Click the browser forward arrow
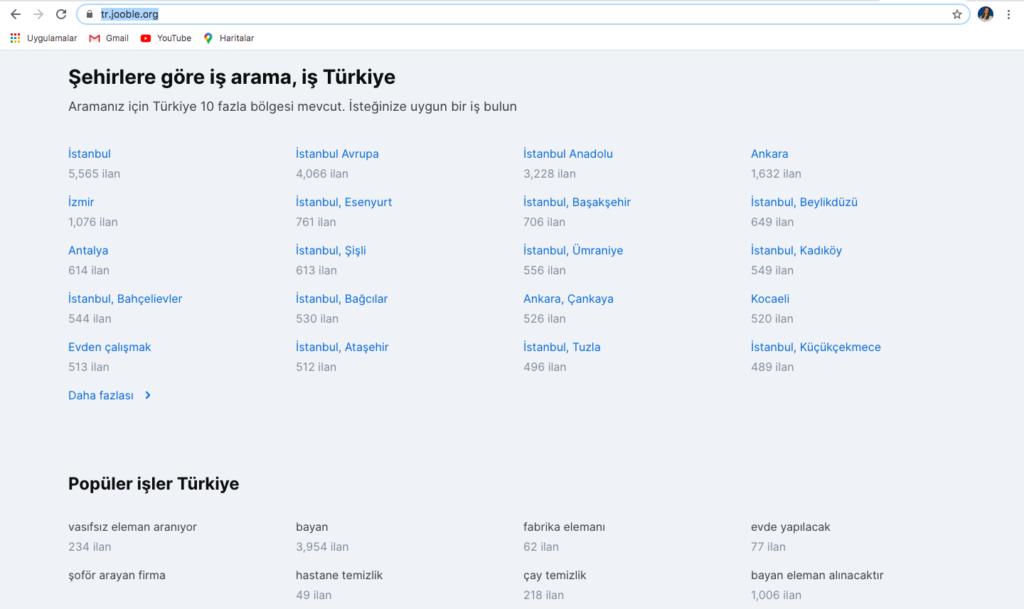The image size is (1024, 609). (x=38, y=14)
